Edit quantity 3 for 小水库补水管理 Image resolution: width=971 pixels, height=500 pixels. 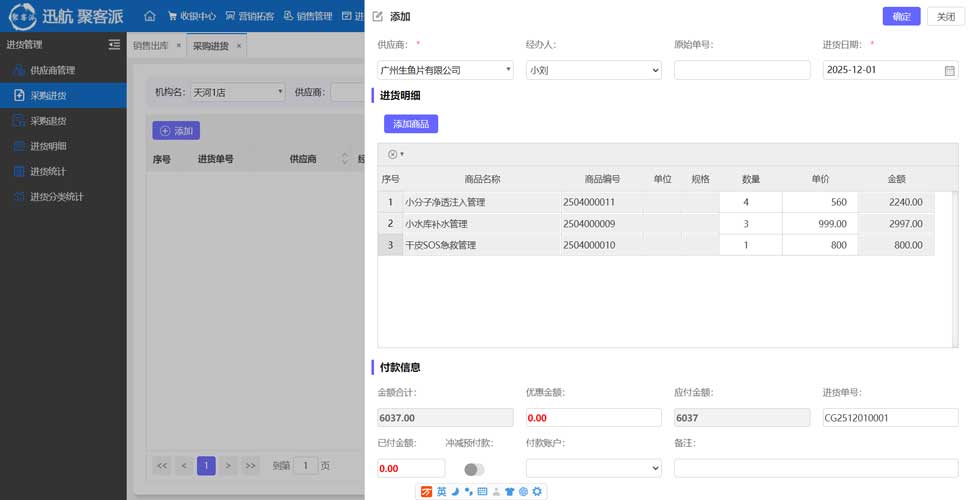point(751,224)
